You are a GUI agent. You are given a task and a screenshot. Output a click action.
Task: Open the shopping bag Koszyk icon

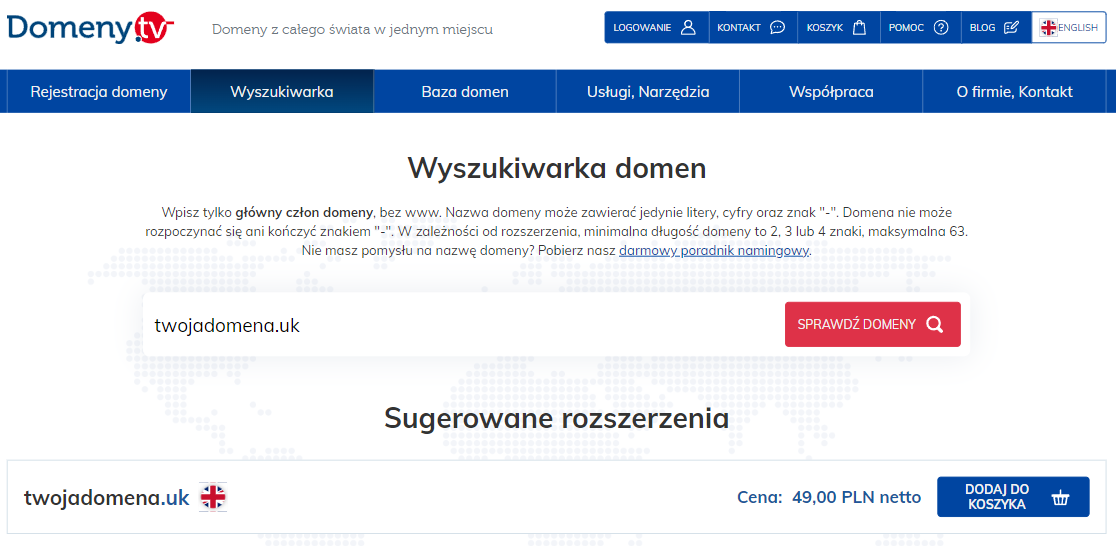point(859,28)
